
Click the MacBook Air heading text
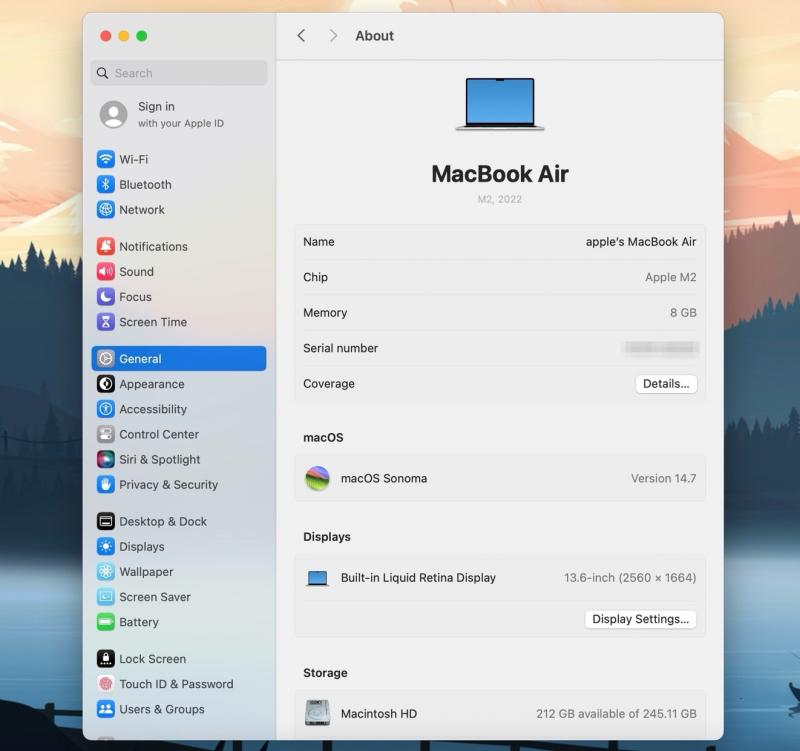coord(500,173)
